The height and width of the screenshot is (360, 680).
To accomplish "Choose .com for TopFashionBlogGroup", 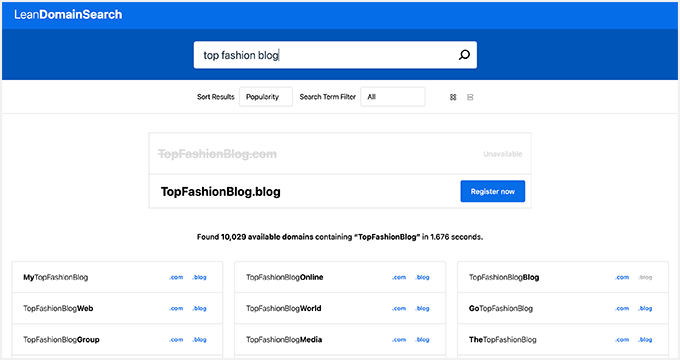I will coord(176,340).
